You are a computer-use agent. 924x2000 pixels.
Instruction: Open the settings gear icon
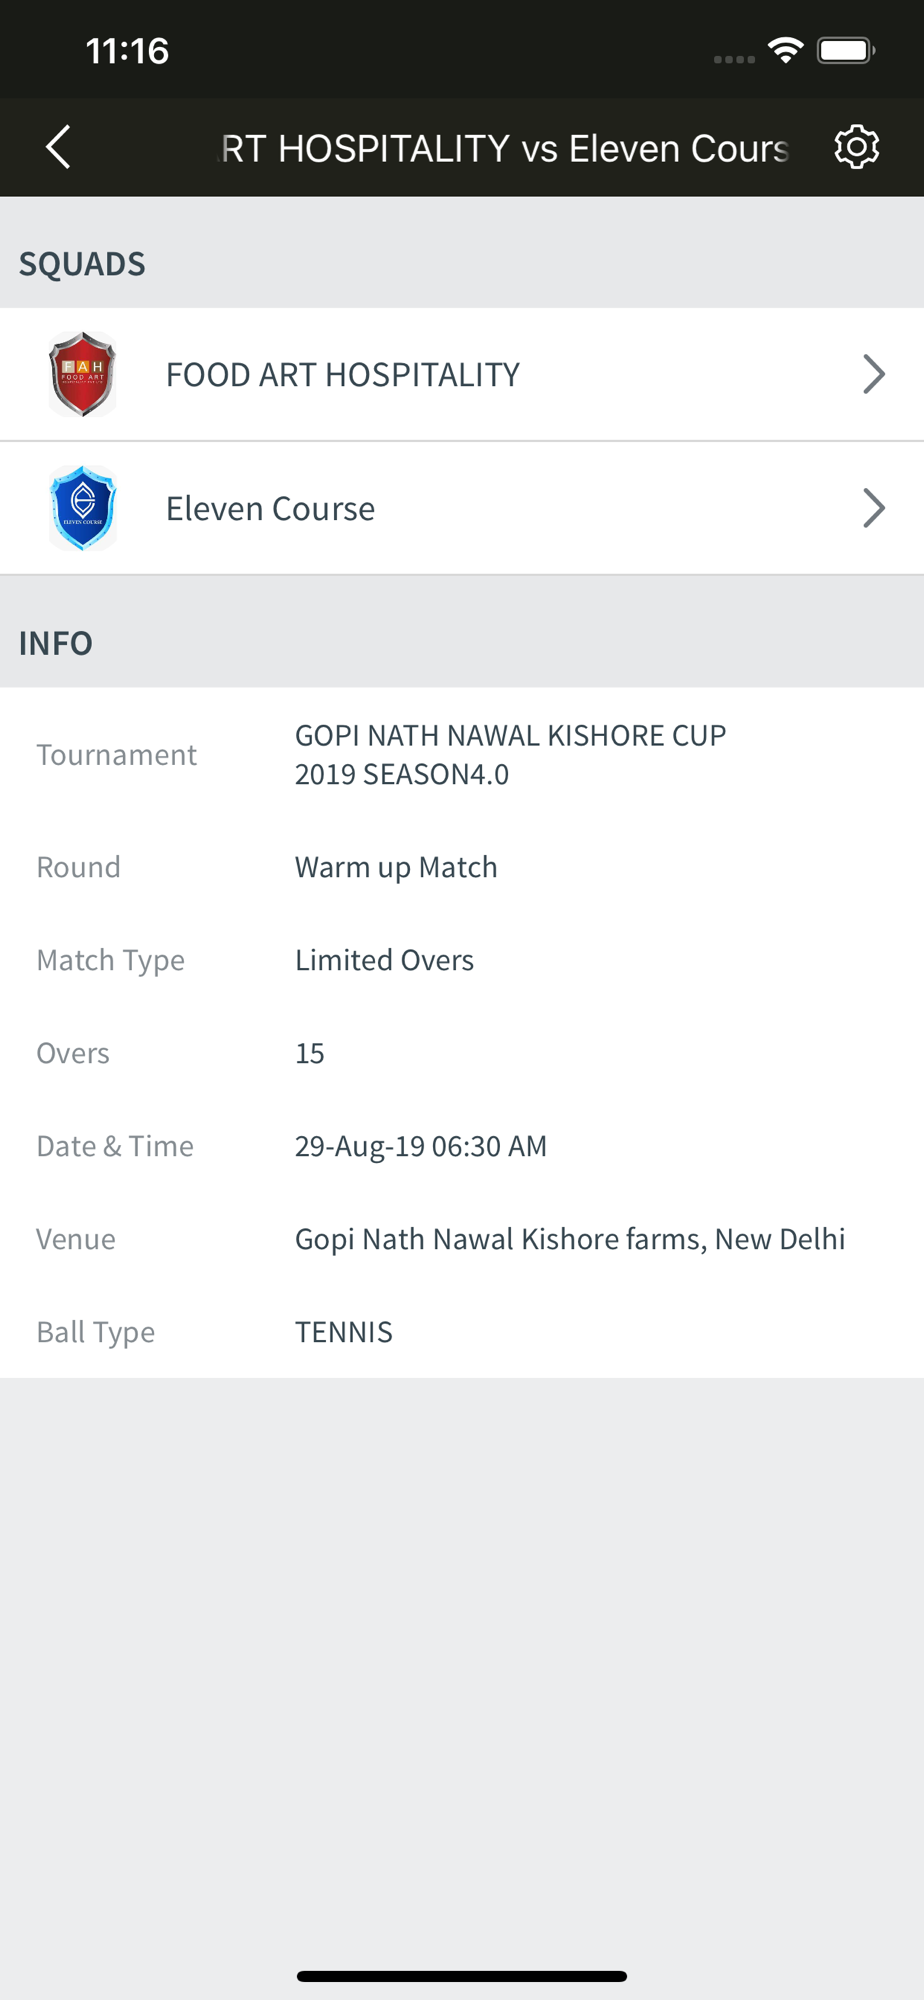tap(856, 147)
